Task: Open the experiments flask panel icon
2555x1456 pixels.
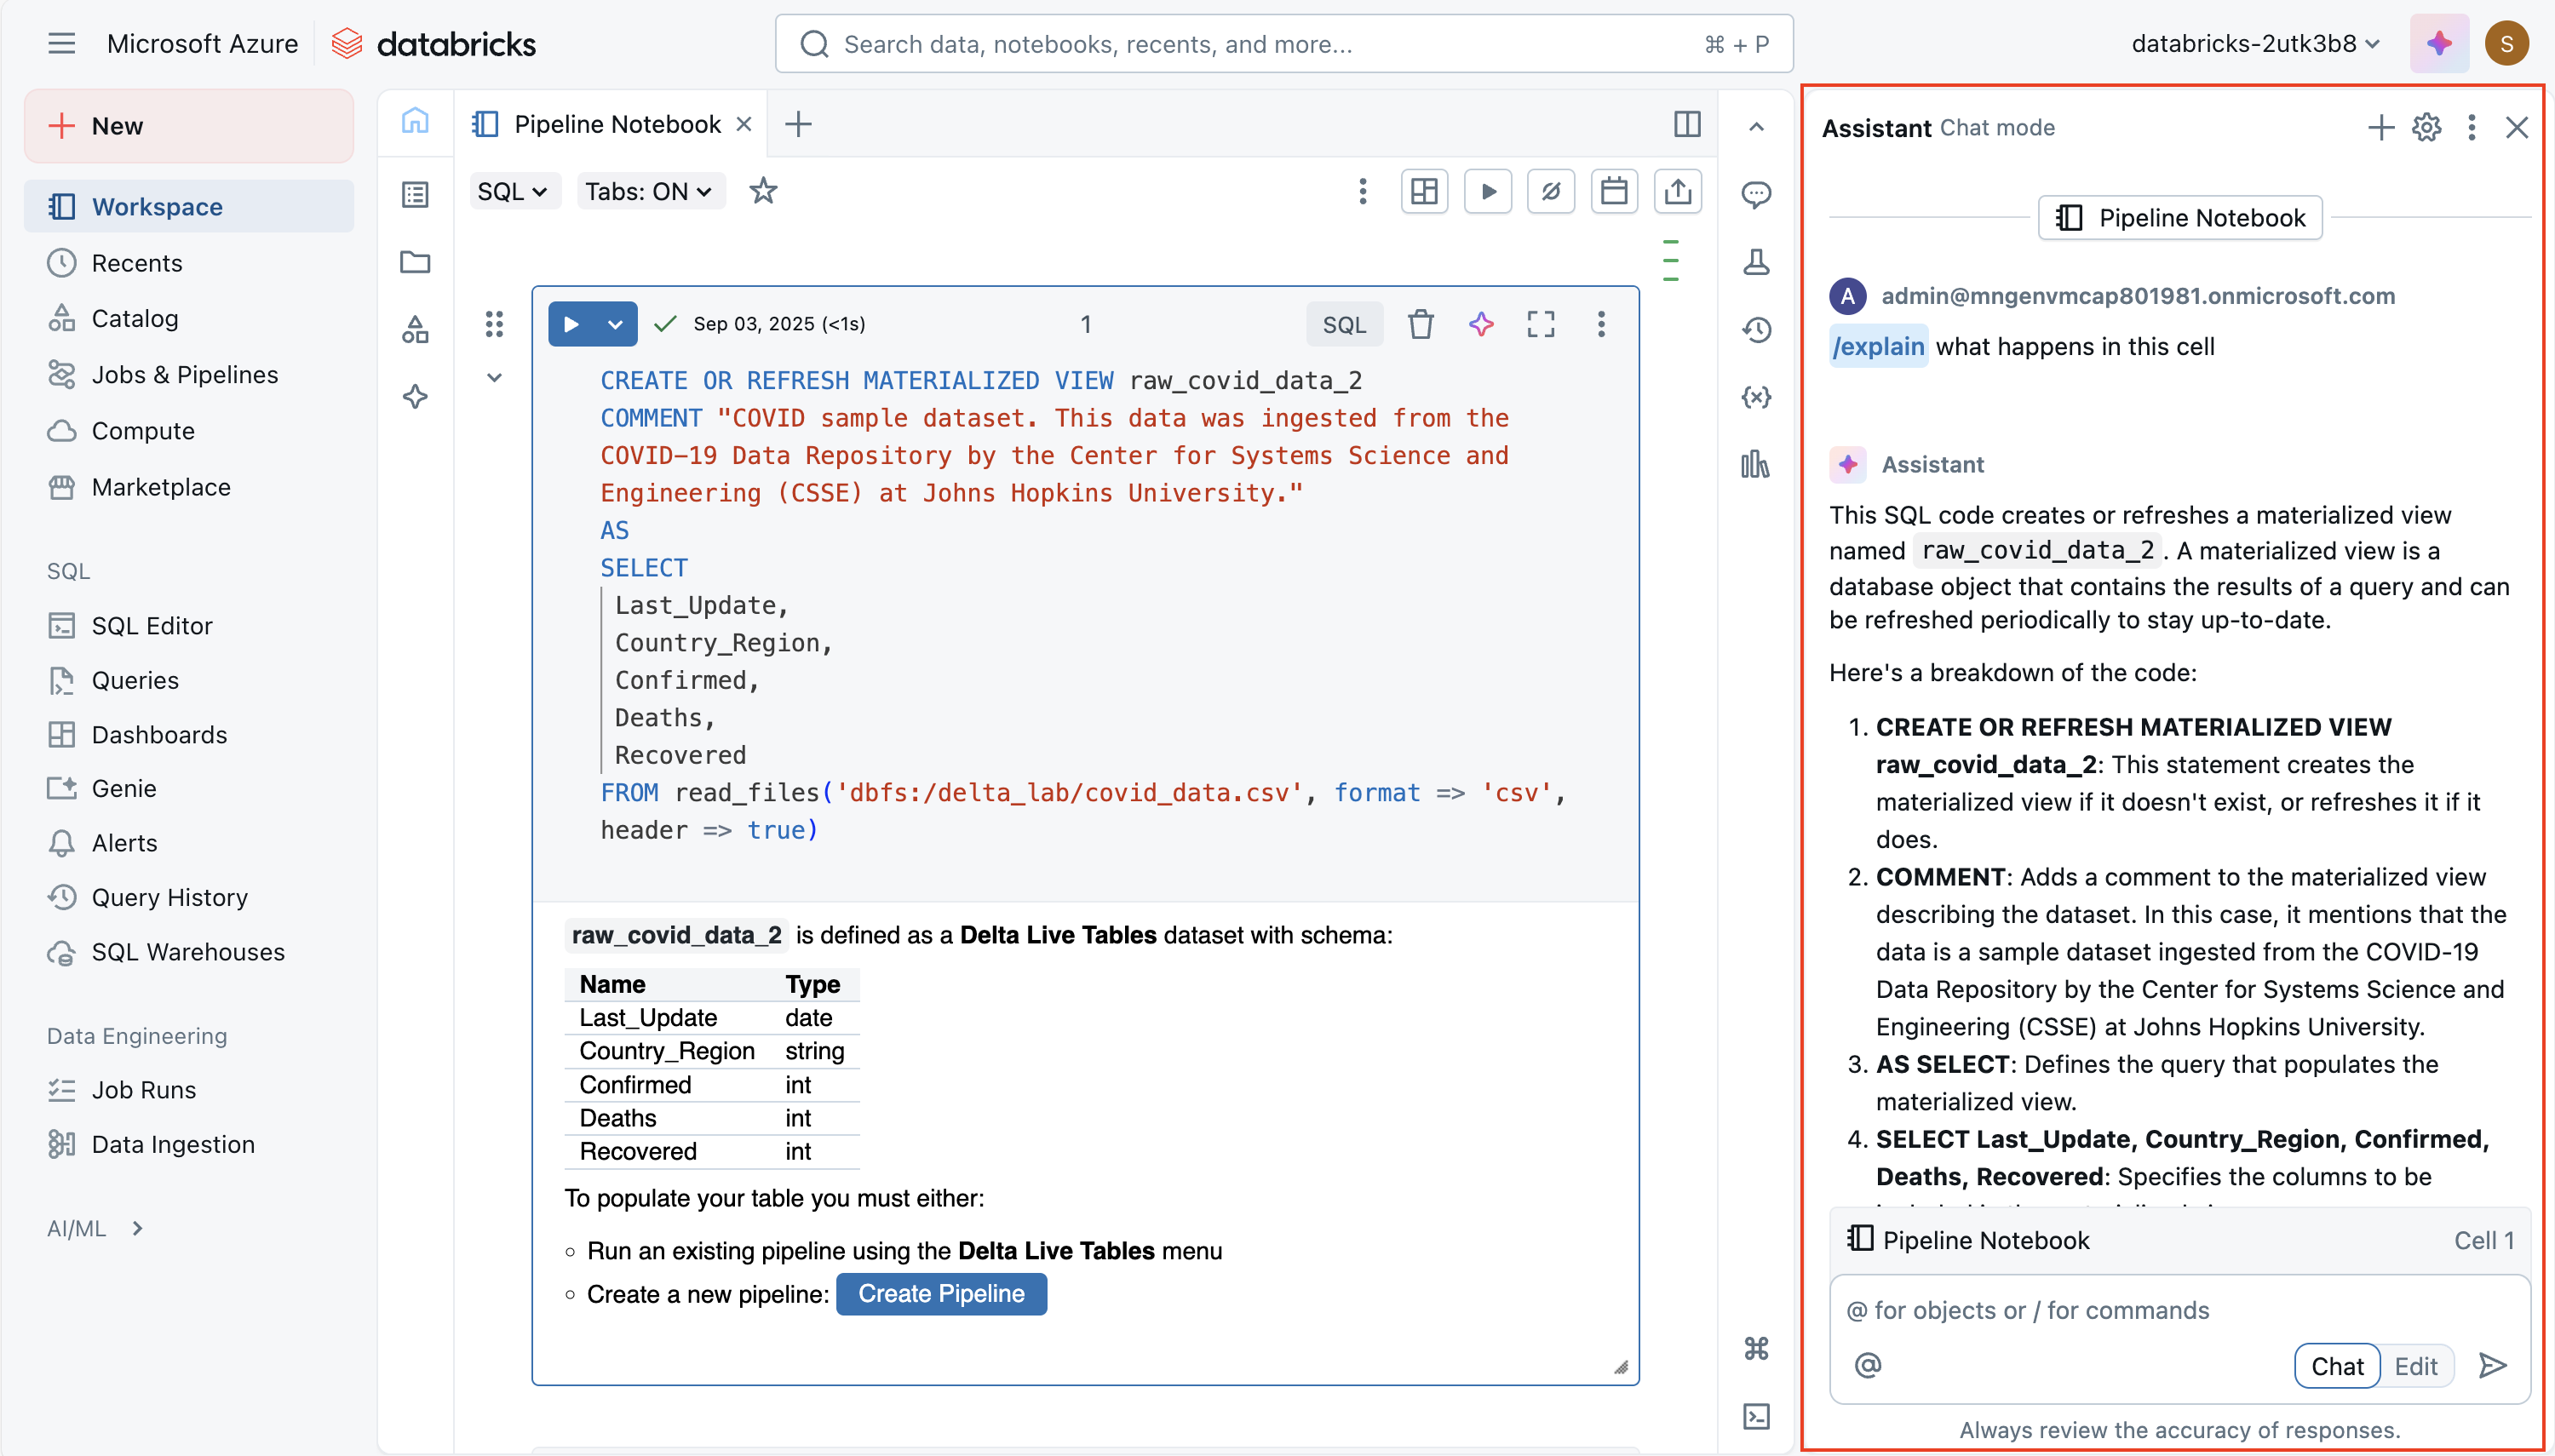Action: point(1757,261)
